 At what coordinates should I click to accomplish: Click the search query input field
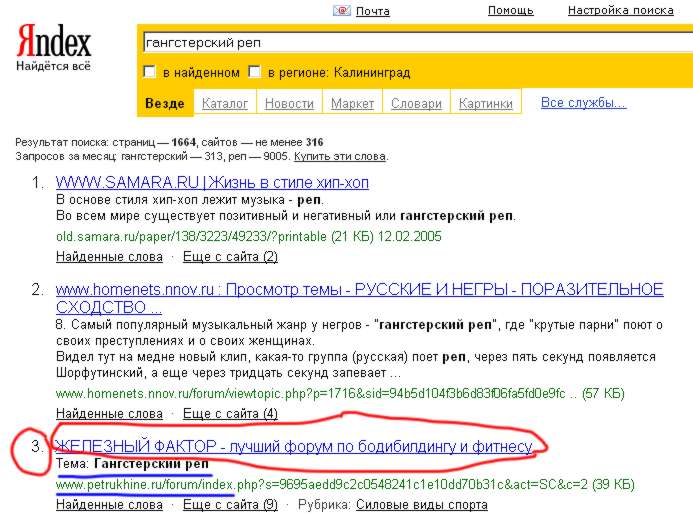(x=410, y=44)
